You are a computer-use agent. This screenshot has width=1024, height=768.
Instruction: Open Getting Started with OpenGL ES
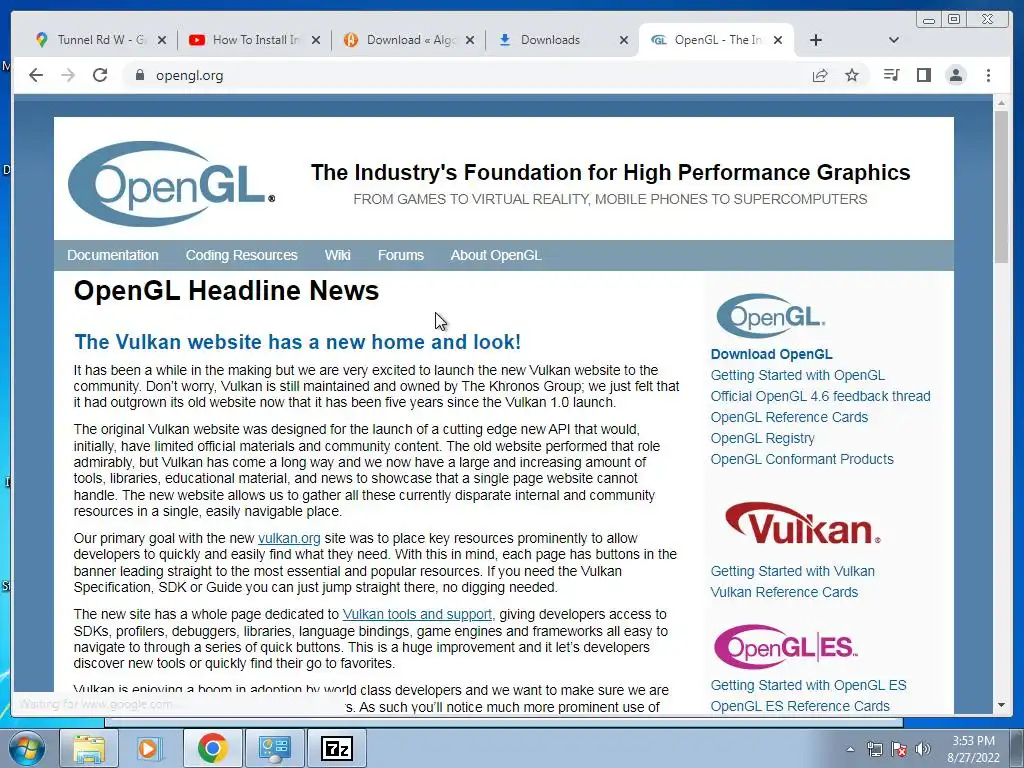tap(808, 686)
